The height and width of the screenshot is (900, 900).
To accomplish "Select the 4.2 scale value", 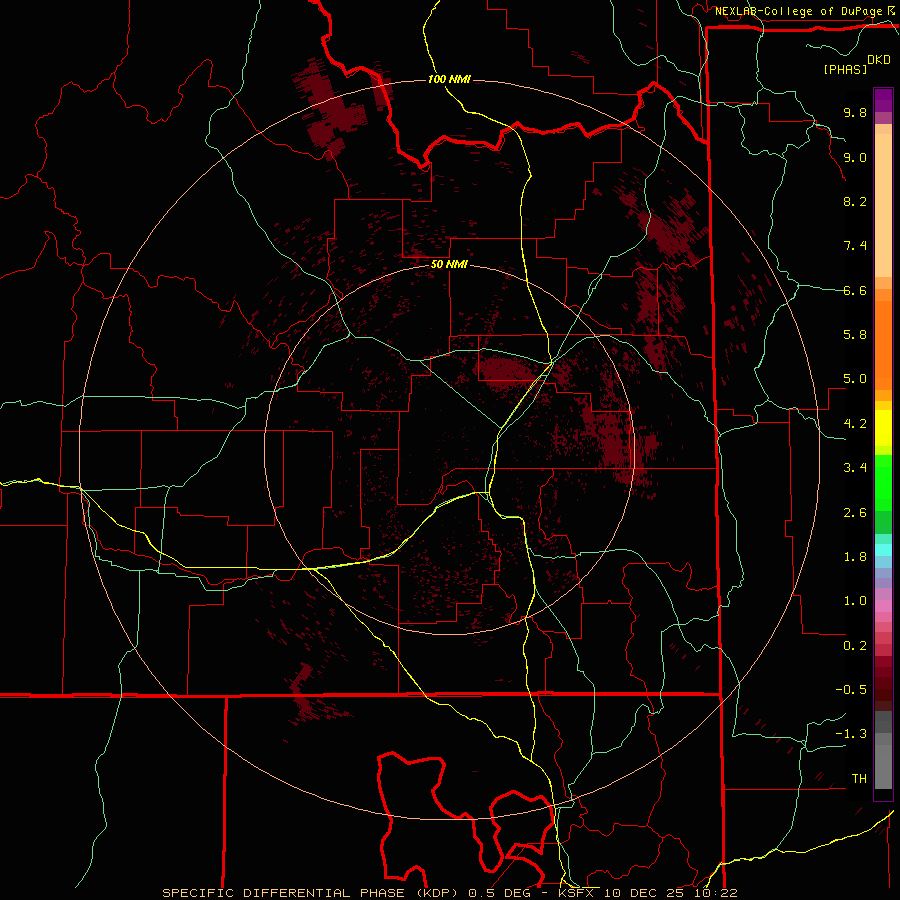I will coord(855,424).
